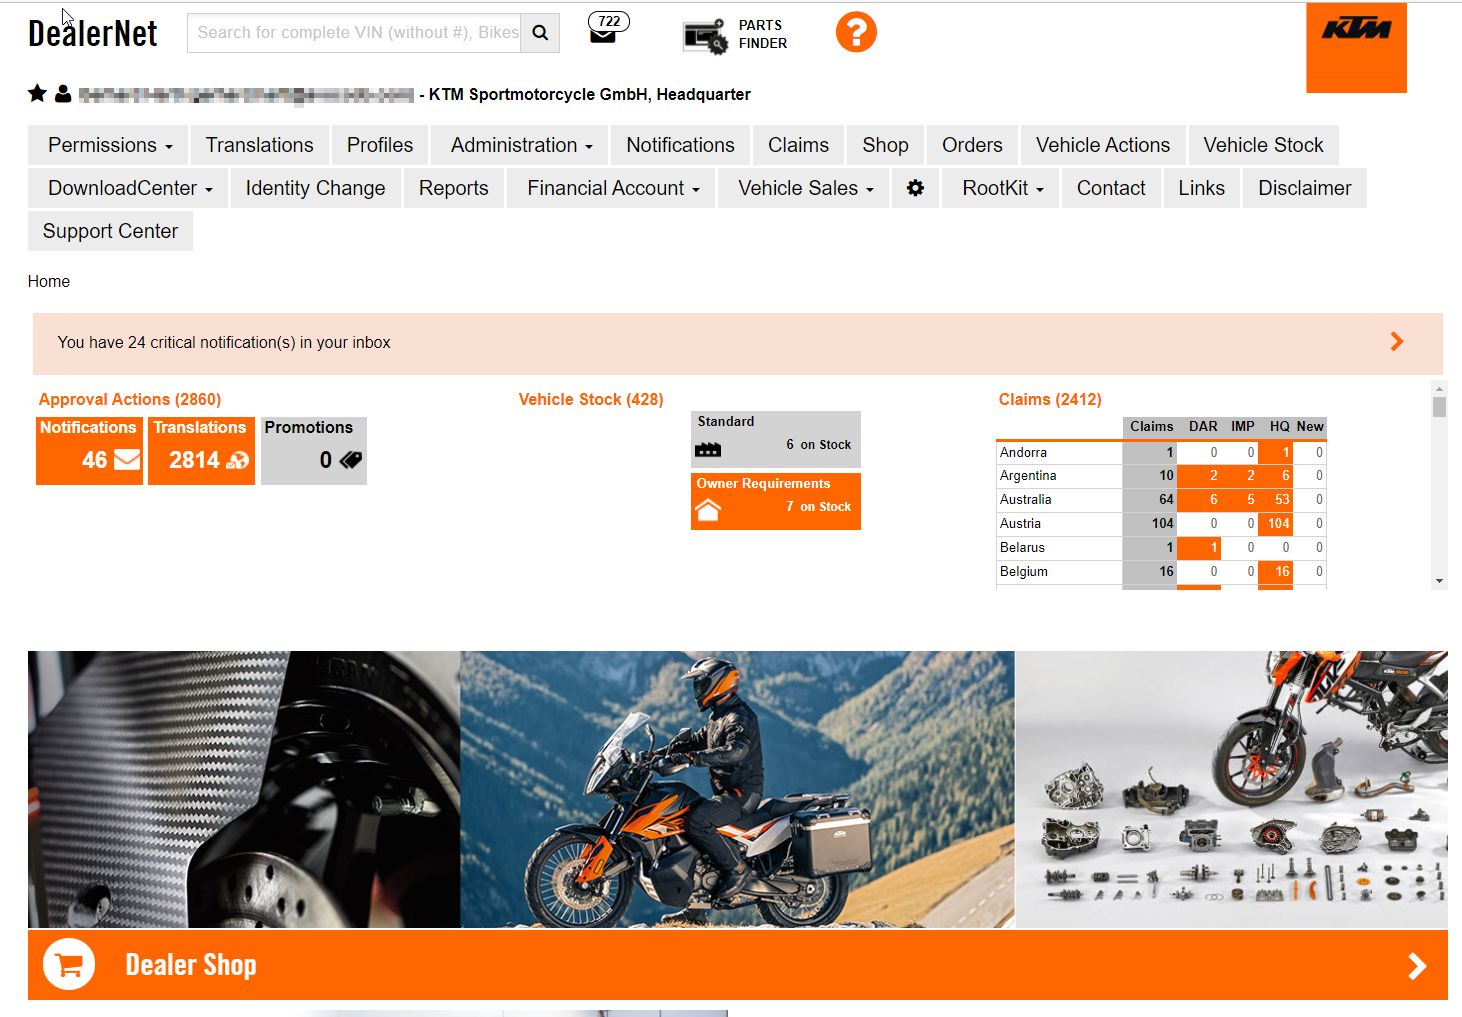Go to Notifications in the menu bar
1462x1017 pixels.
coord(680,145)
